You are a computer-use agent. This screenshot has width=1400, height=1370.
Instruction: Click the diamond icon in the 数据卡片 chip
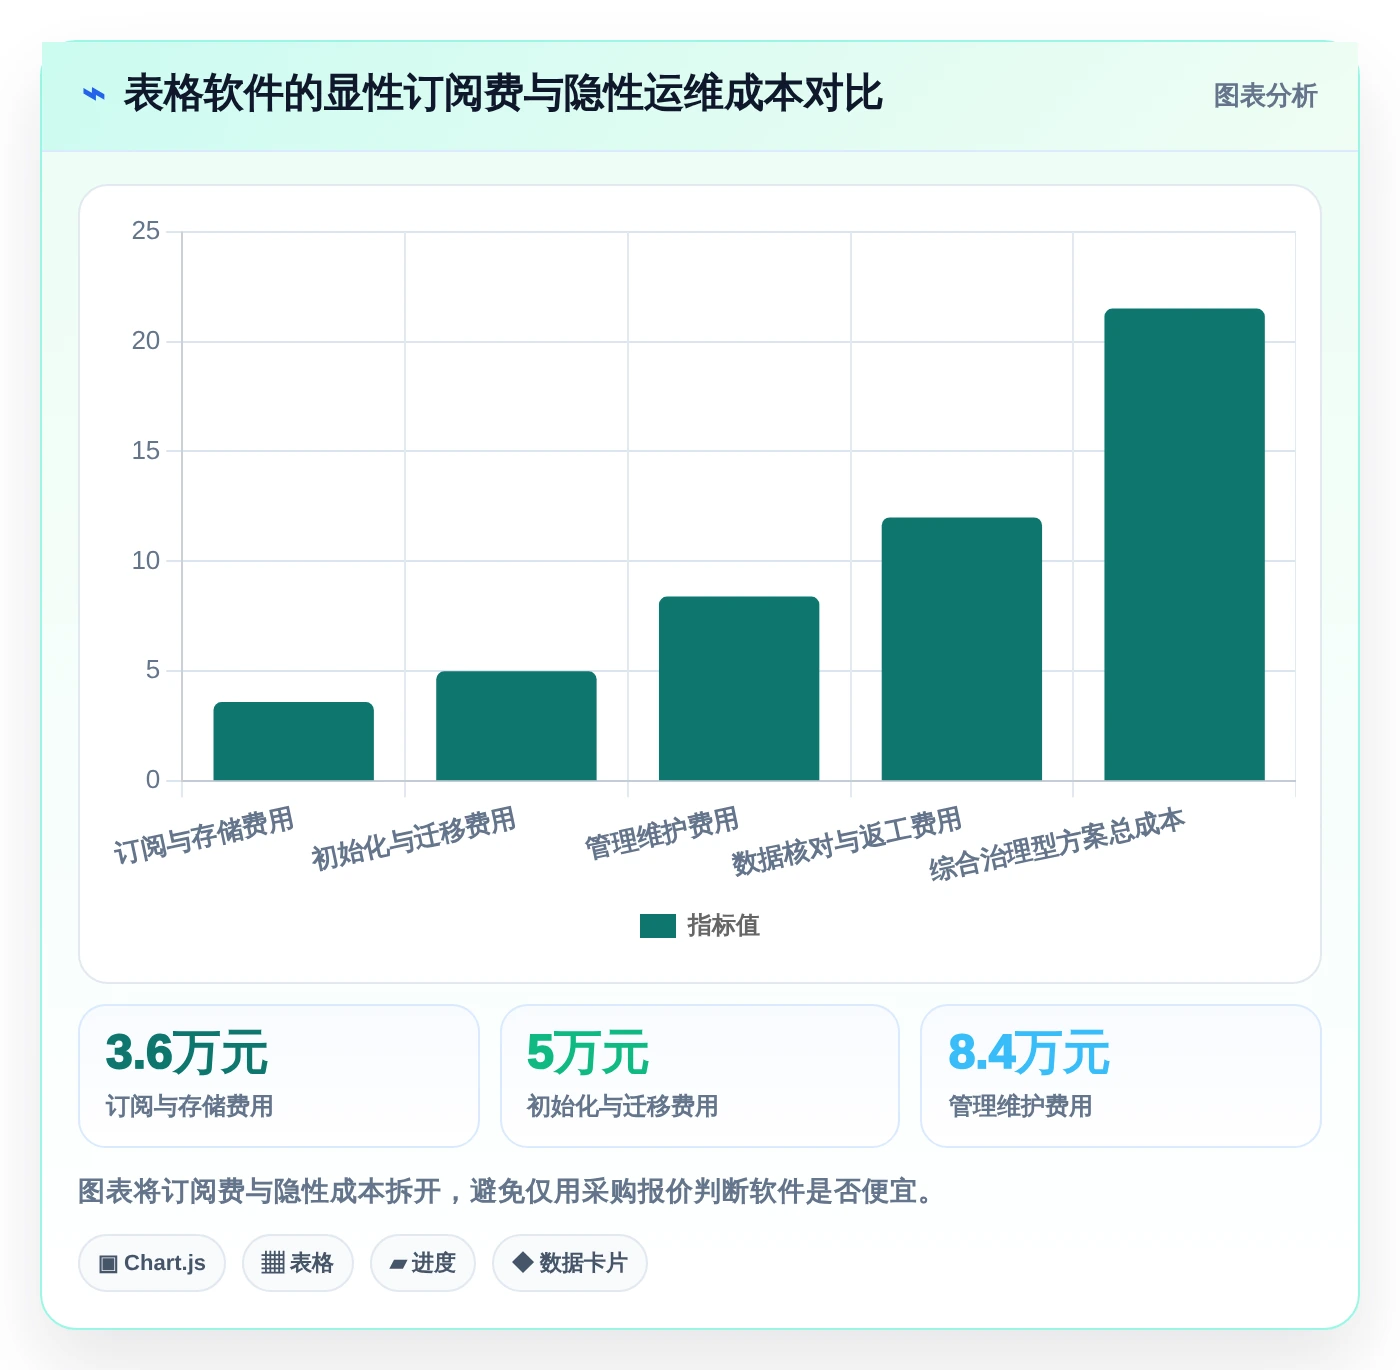(x=522, y=1262)
